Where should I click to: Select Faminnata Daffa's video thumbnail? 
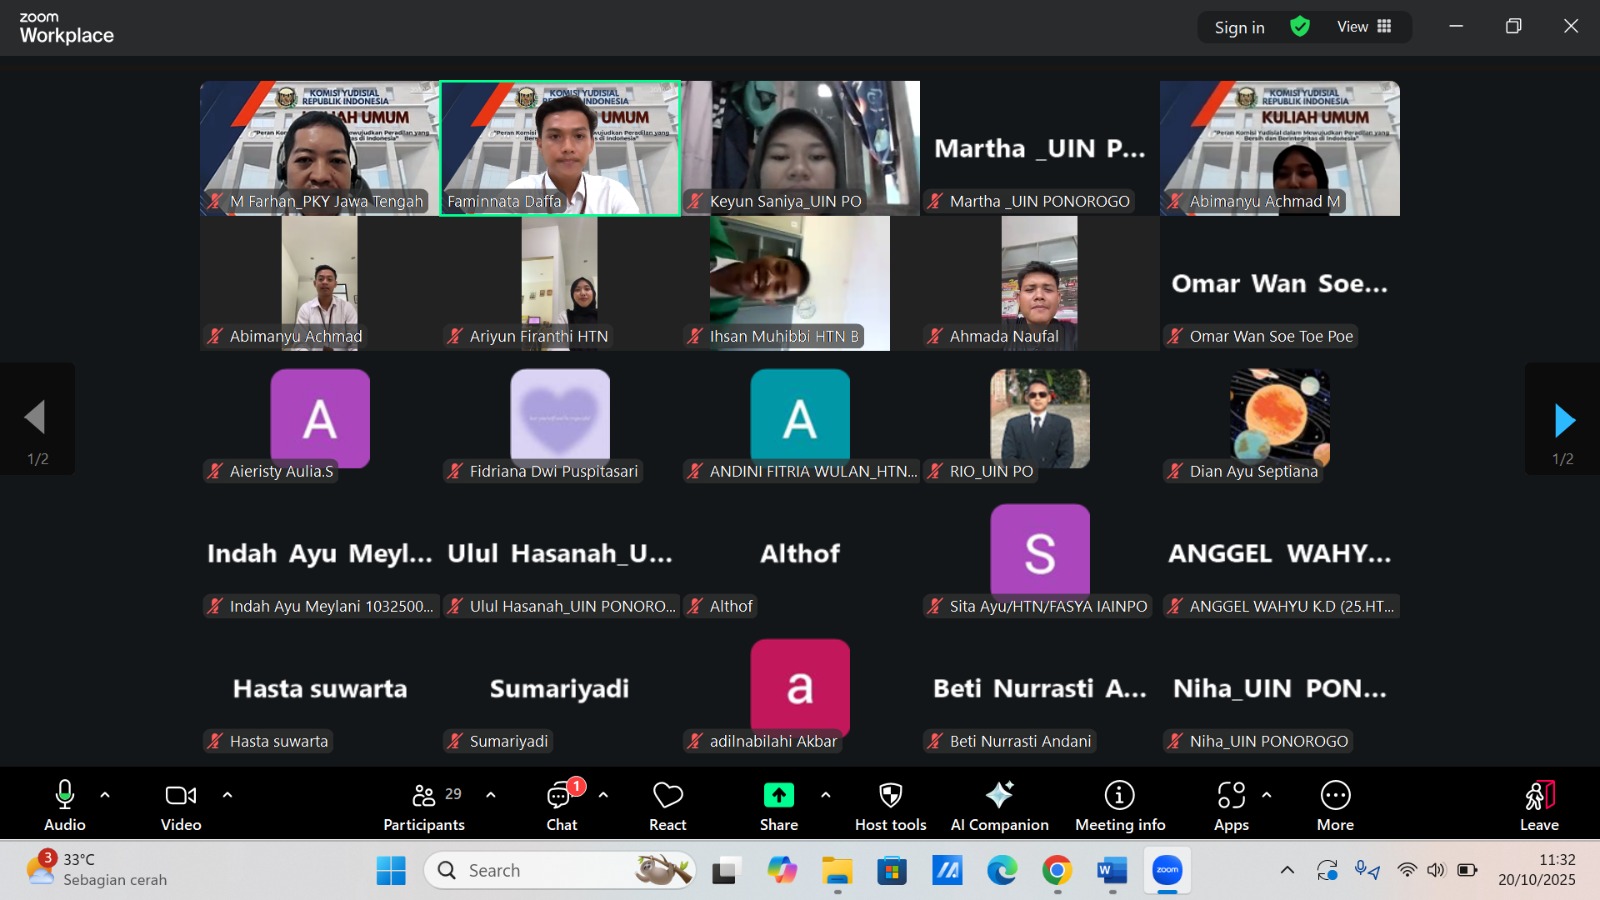[x=560, y=148]
